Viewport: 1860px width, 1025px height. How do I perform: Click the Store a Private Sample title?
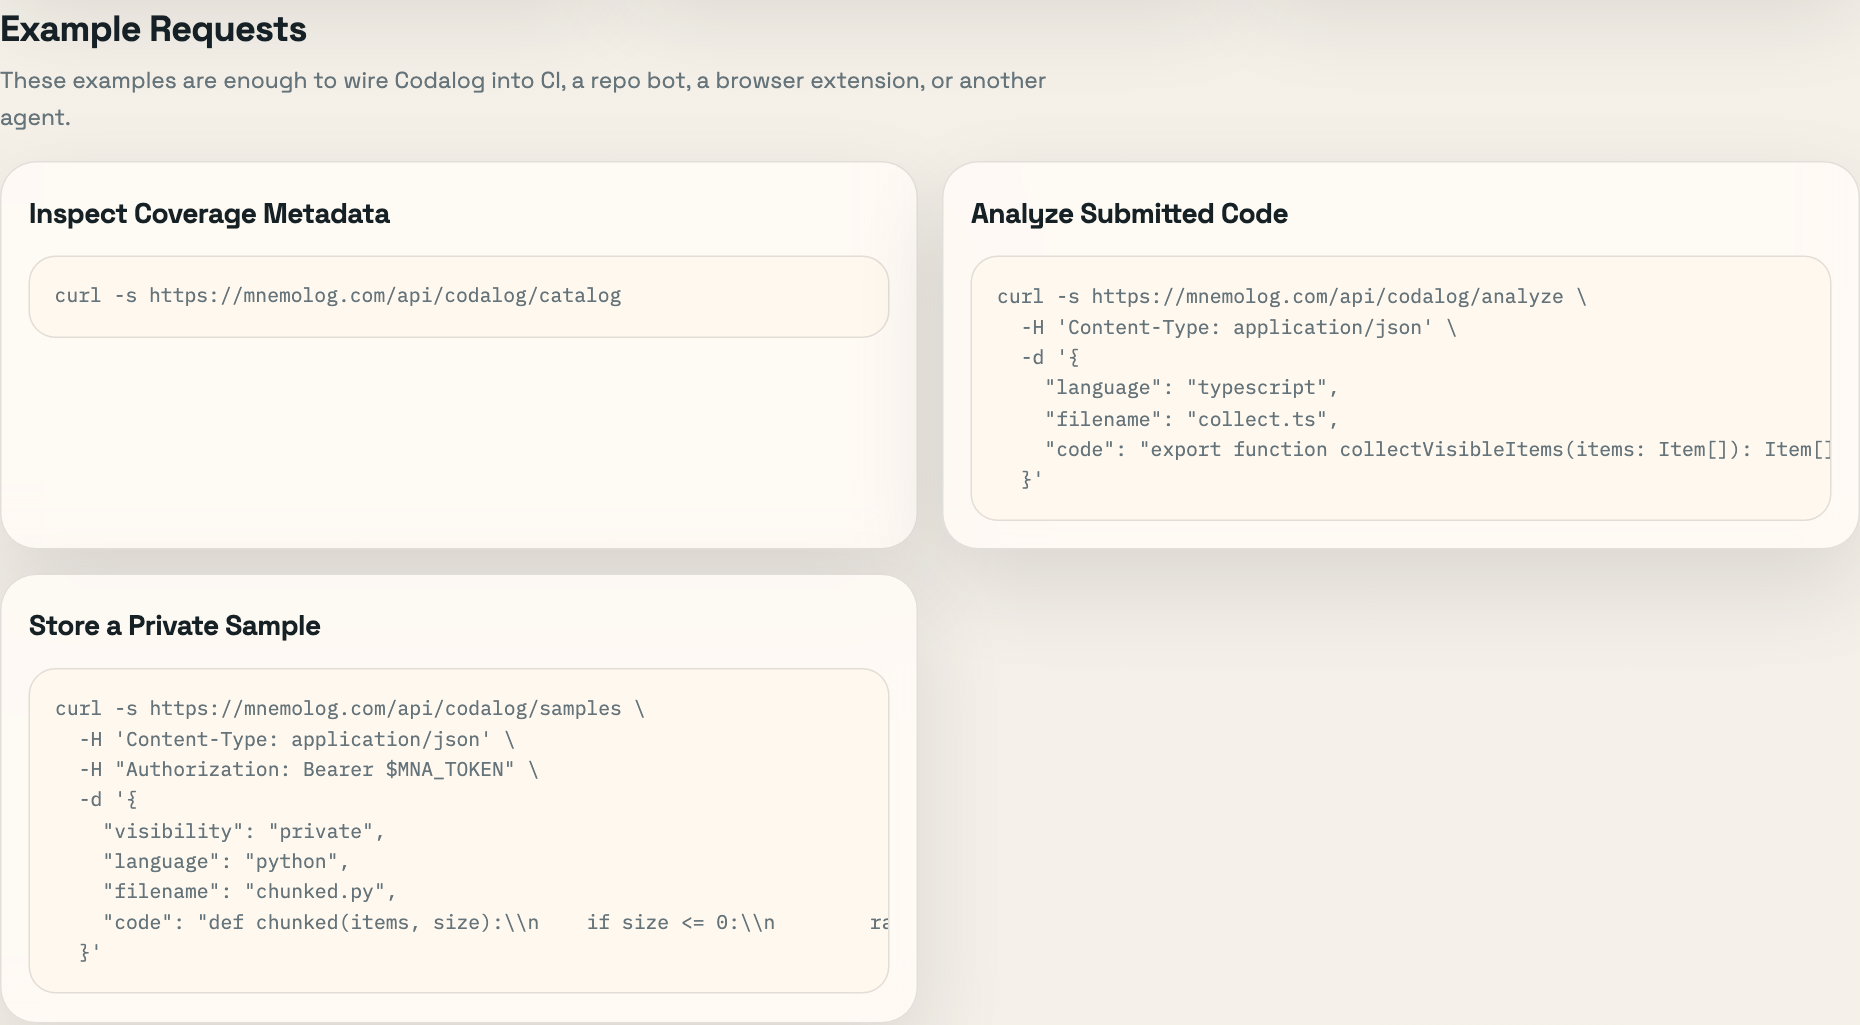point(175,626)
